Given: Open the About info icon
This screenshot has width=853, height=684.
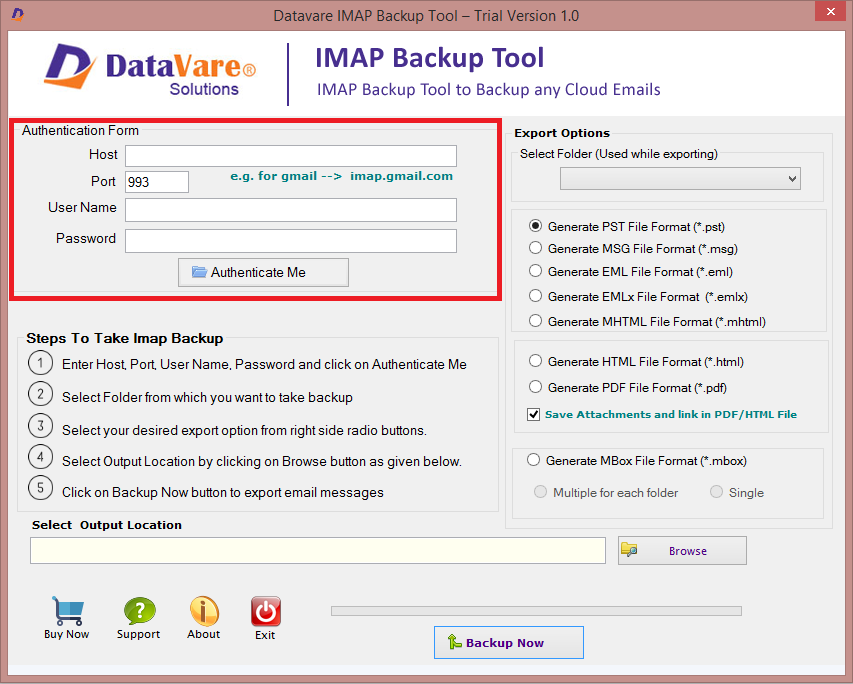Looking at the screenshot, I should pyautogui.click(x=204, y=611).
